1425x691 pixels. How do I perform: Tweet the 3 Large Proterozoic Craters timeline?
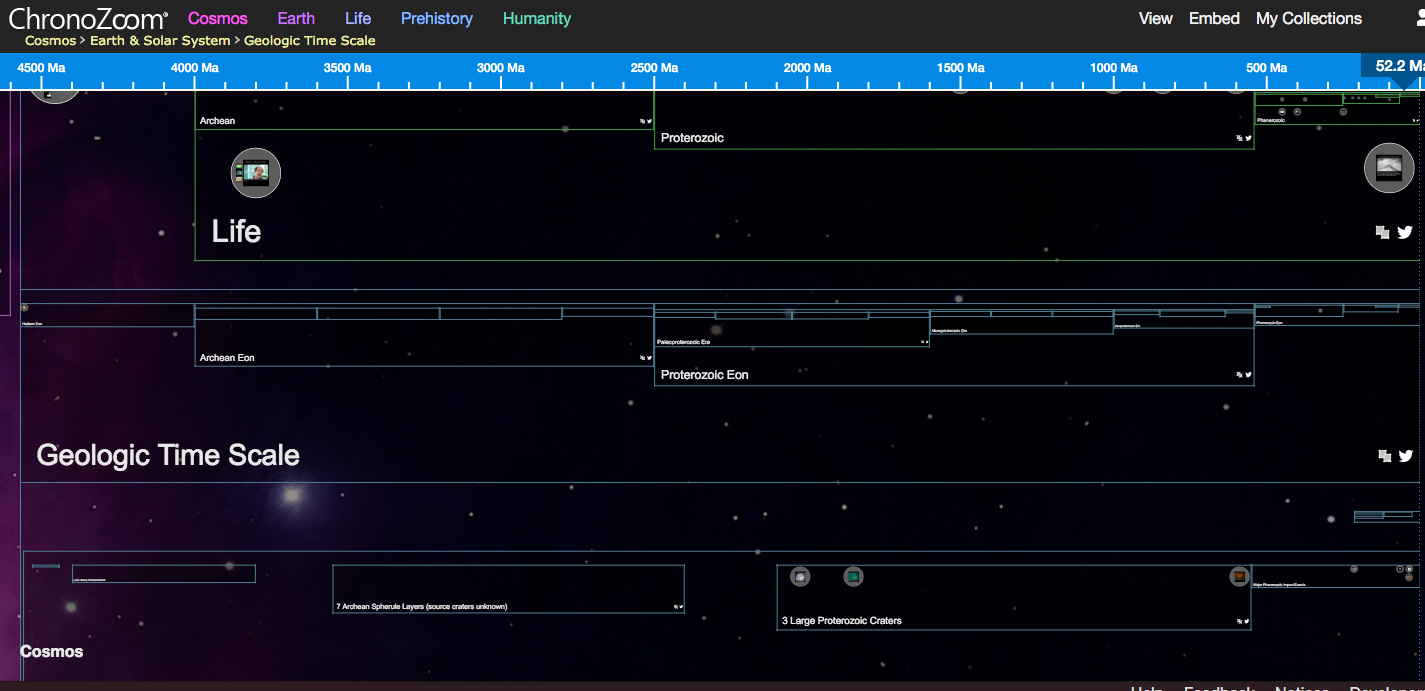coord(1246,621)
